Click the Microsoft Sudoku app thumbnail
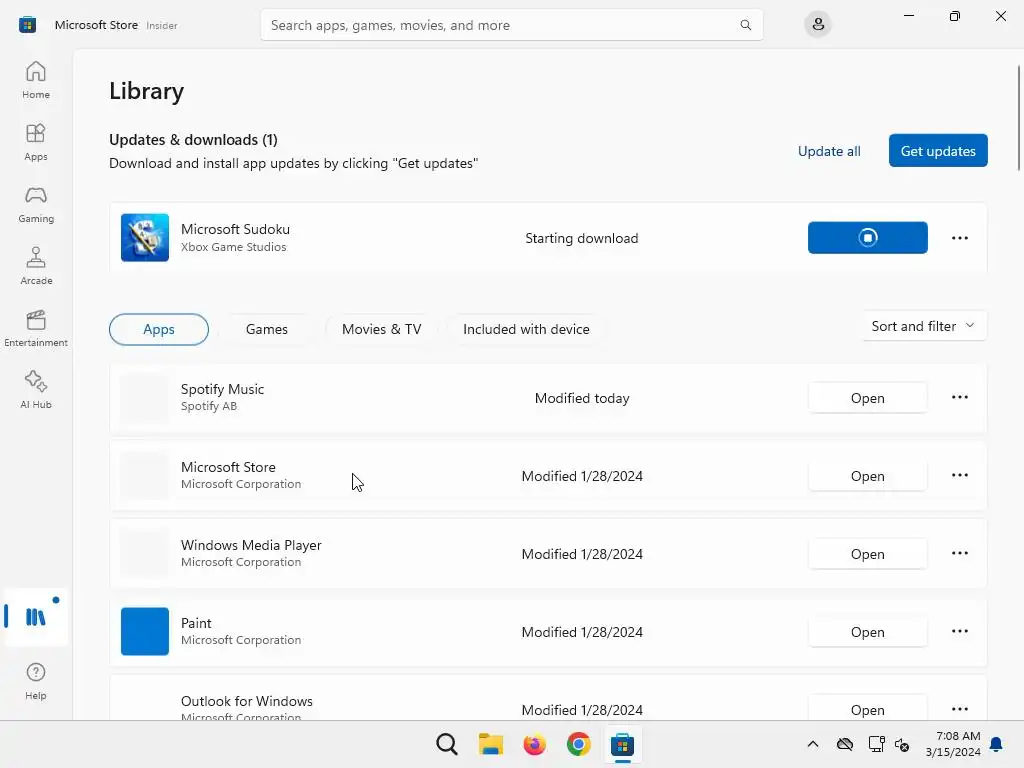The height and width of the screenshot is (768, 1024). (145, 238)
